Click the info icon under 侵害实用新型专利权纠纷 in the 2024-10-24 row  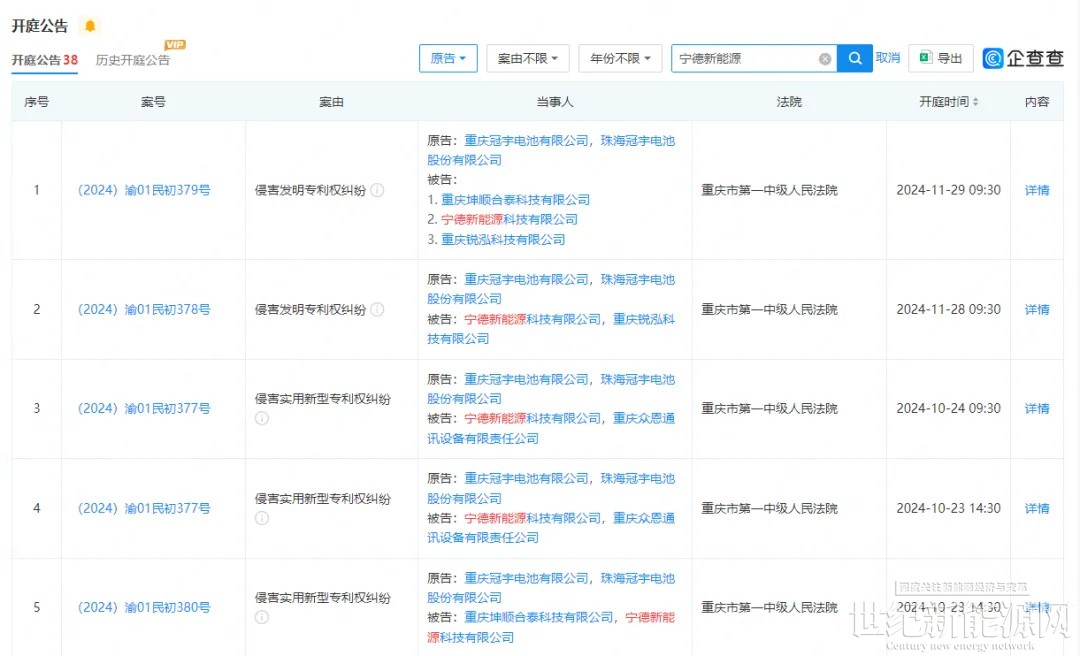pyautogui.click(x=262, y=418)
